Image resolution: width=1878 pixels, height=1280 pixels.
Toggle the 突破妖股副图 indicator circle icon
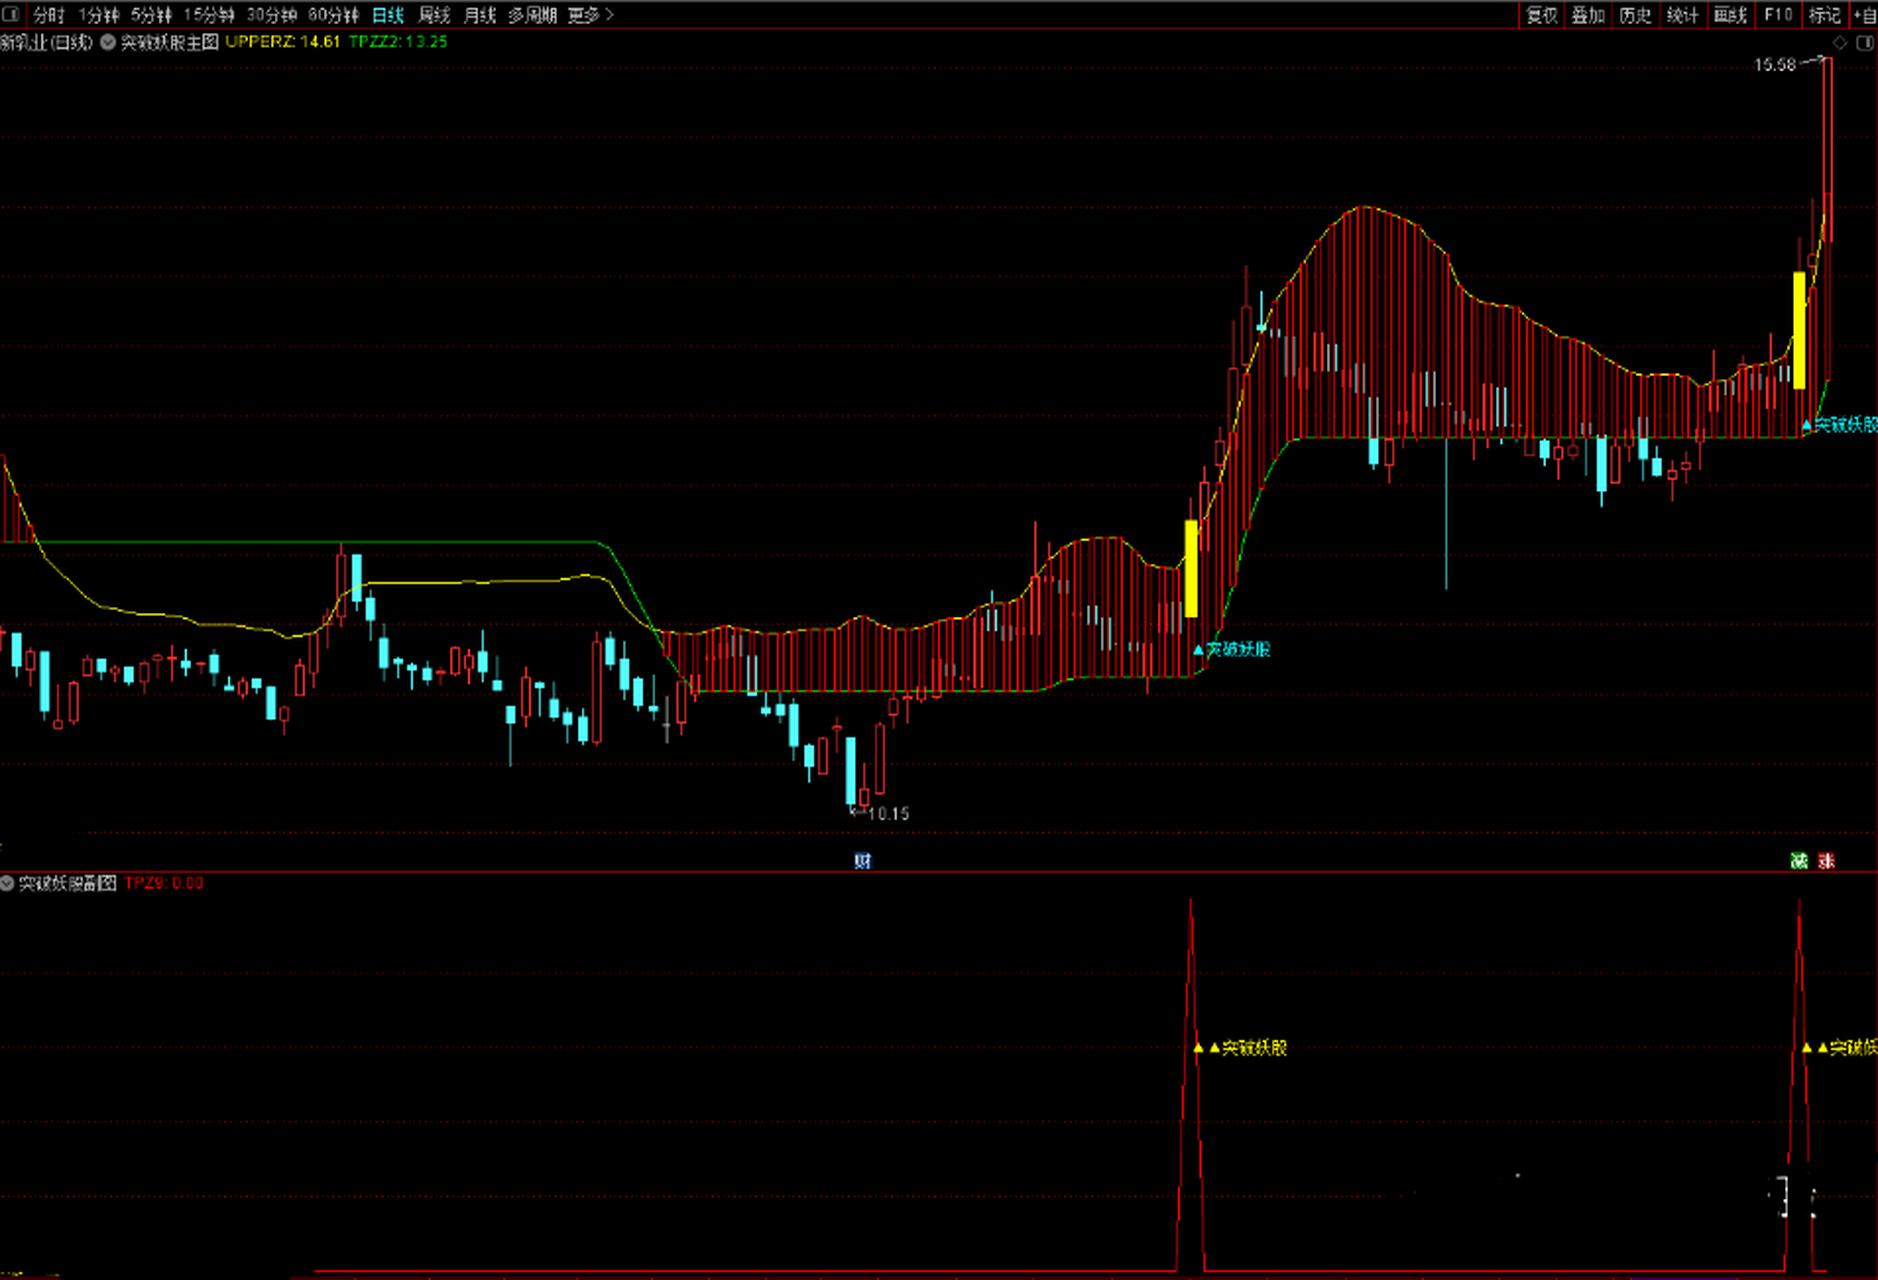tap(8, 883)
